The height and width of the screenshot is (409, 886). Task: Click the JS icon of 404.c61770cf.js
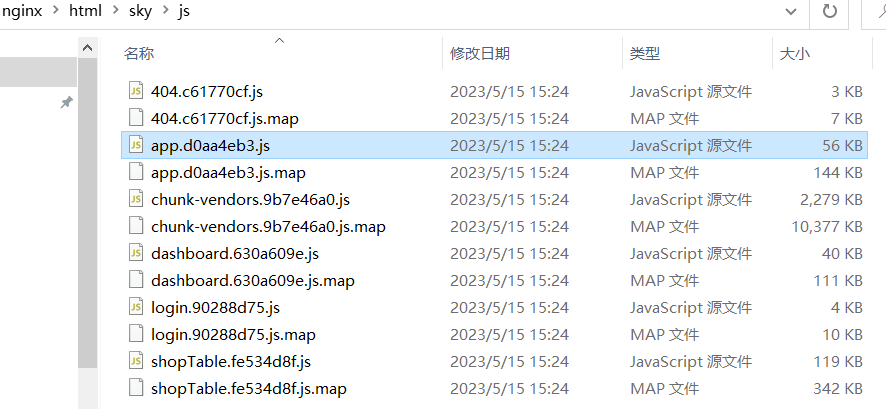(x=136, y=91)
